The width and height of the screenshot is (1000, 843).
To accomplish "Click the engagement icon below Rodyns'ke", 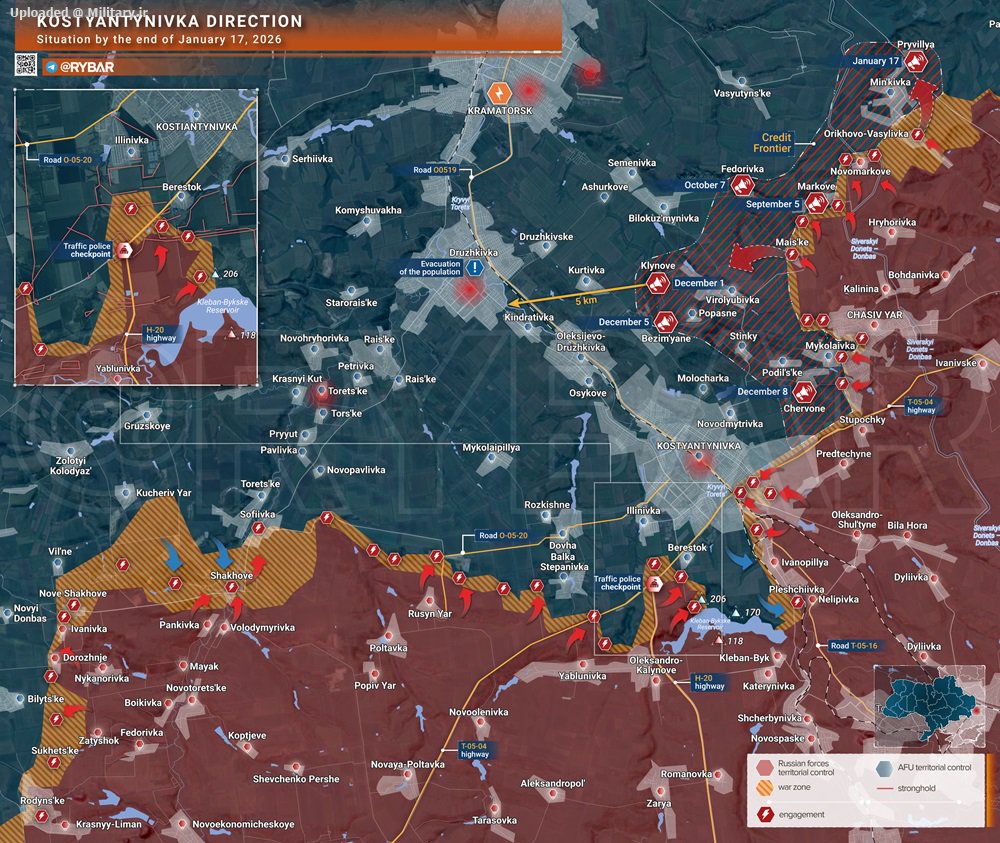I will [41, 816].
